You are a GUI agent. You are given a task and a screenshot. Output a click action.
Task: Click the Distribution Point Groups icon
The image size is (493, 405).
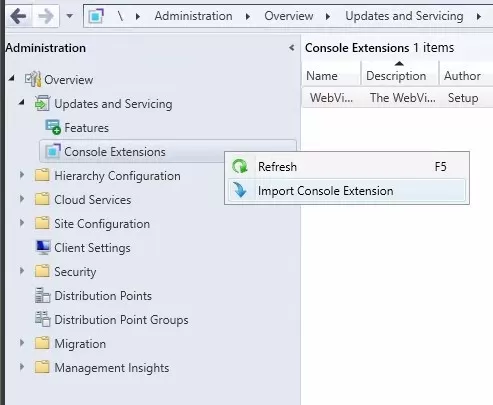[43, 319]
